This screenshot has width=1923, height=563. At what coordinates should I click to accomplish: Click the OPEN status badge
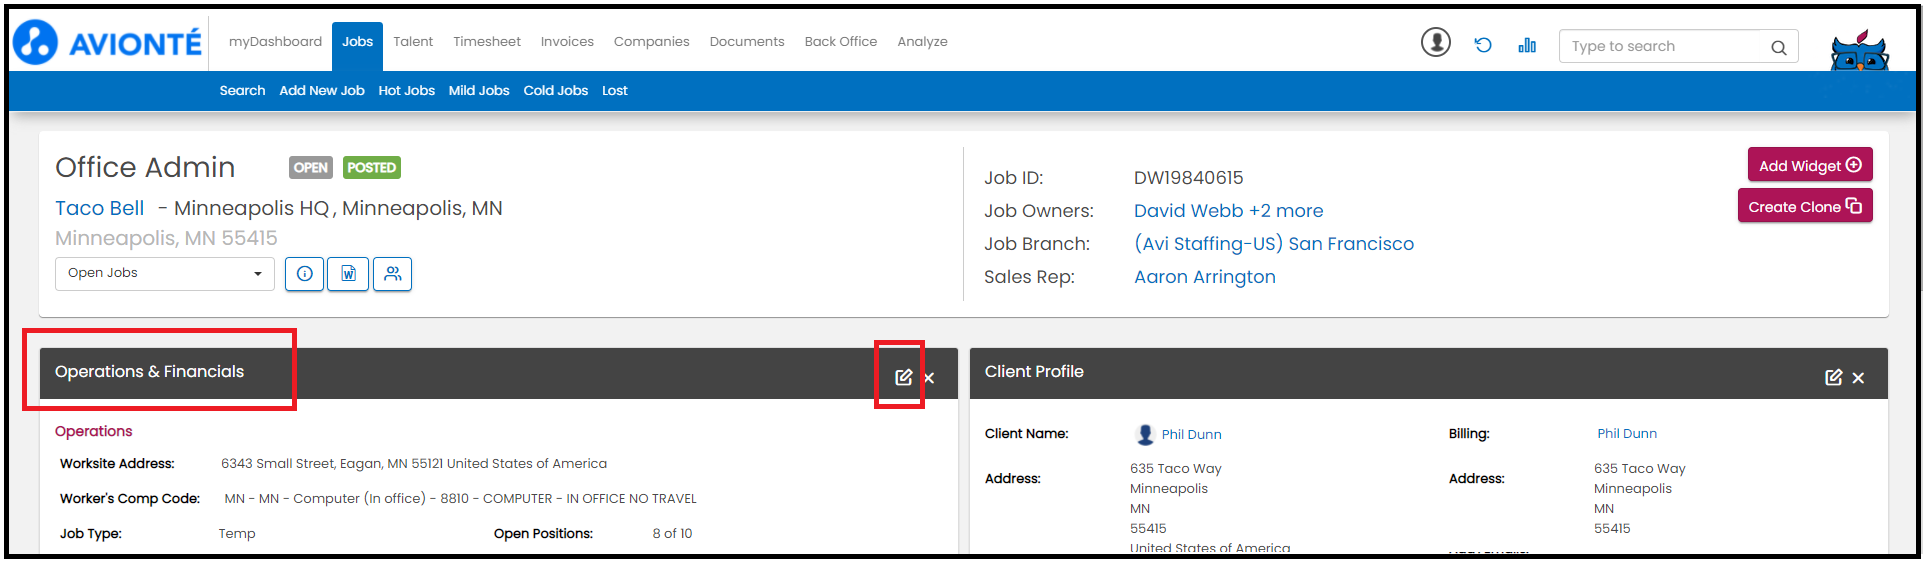point(311,168)
